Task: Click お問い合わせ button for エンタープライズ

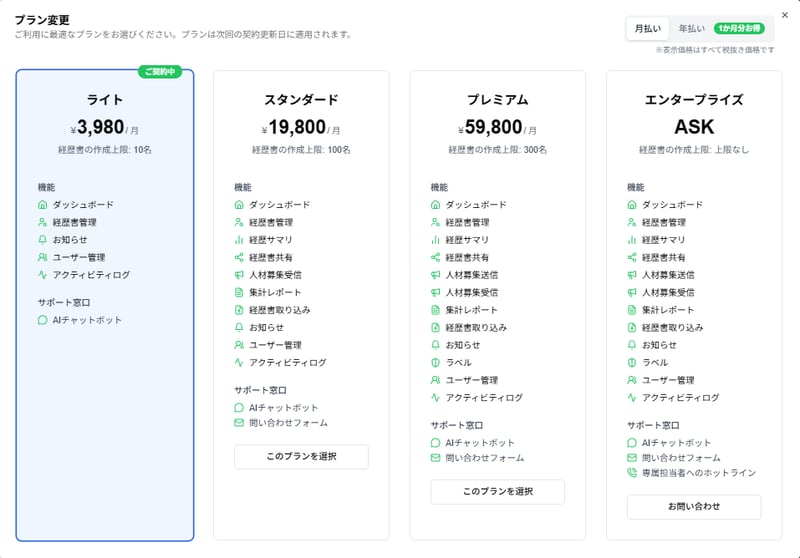Action: coord(694,506)
